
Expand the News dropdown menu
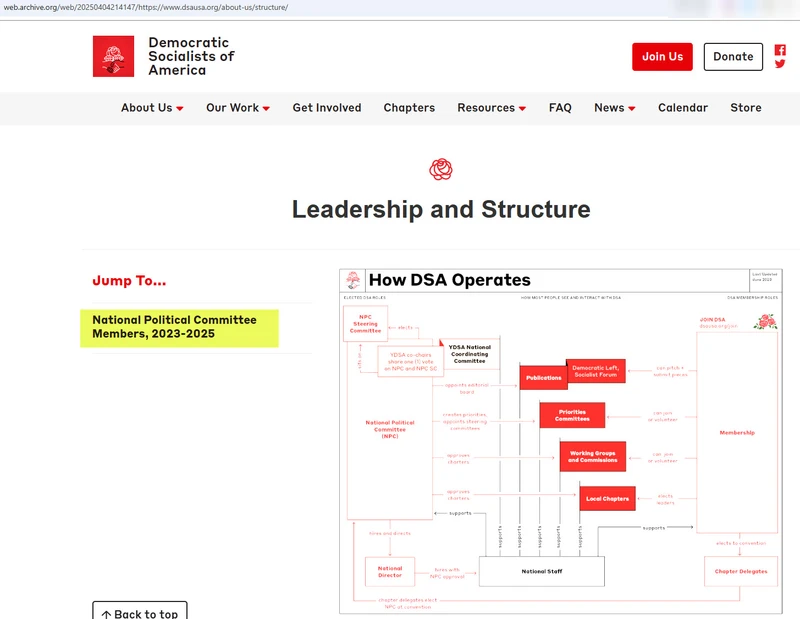pyautogui.click(x=614, y=108)
